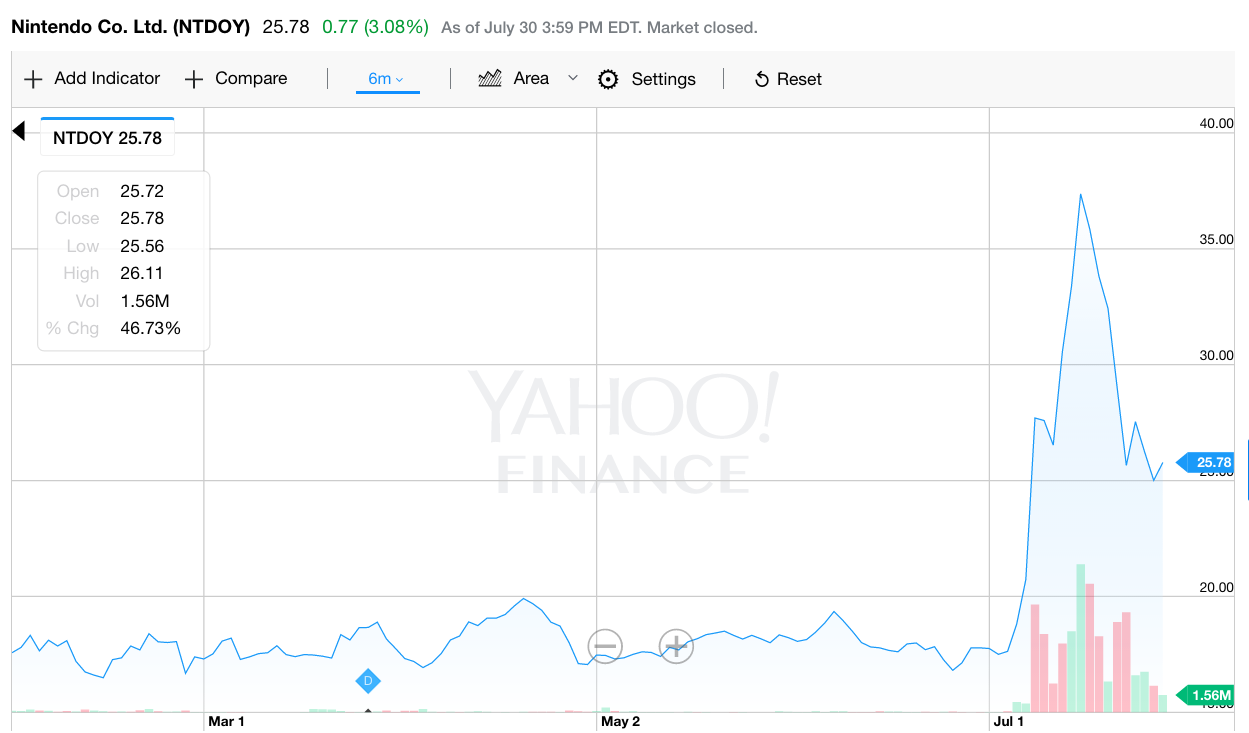This screenshot has height=733, width=1249.
Task: Click the plus icon beside Compare
Action: [x=194, y=79]
